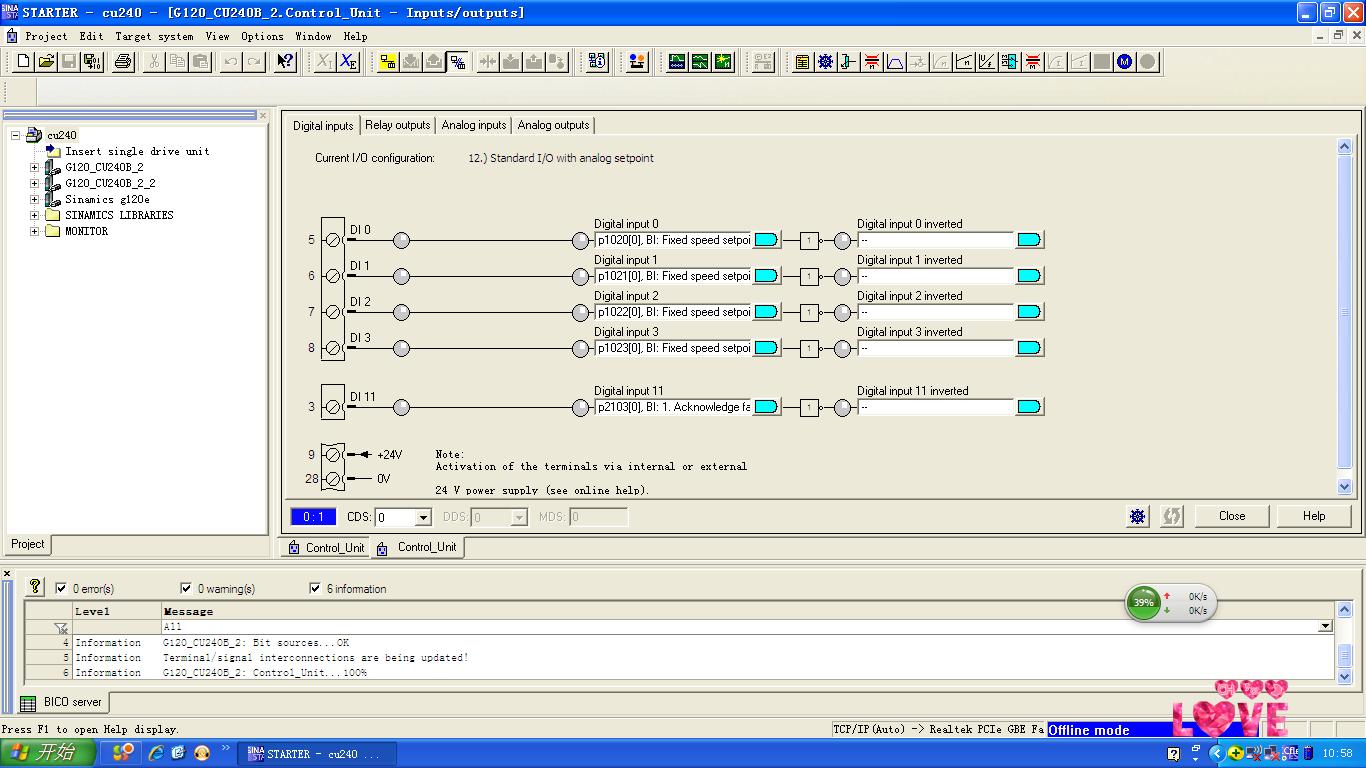
Task: Open the expert list toolbar icon
Action: point(802,62)
